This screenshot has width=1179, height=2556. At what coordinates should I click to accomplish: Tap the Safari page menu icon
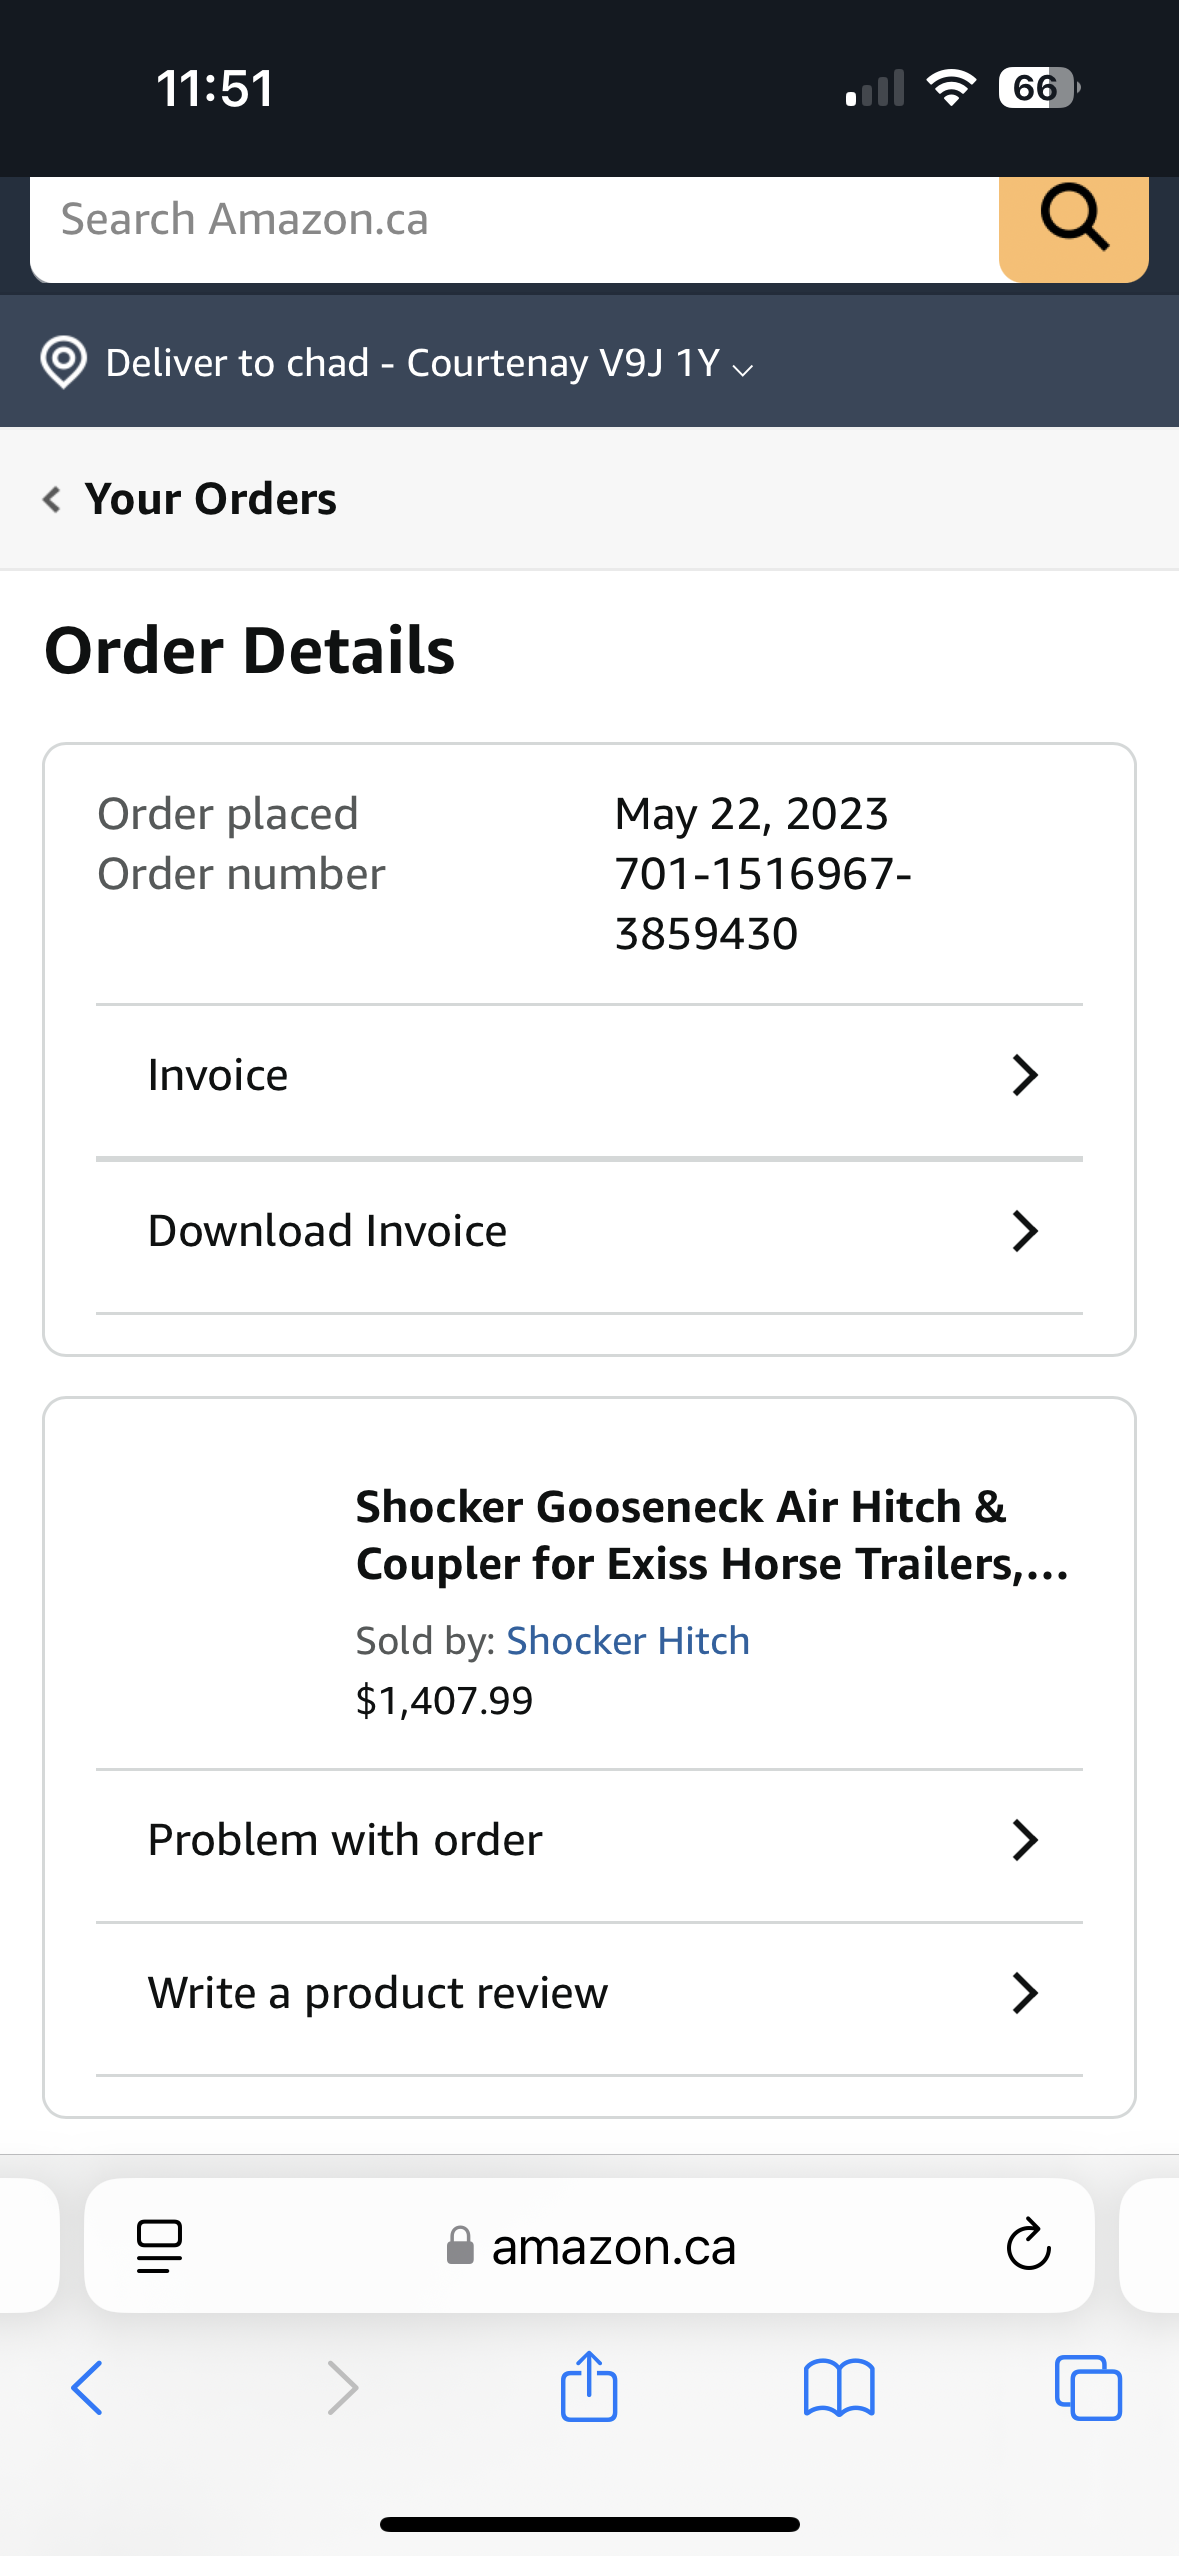click(x=159, y=2246)
